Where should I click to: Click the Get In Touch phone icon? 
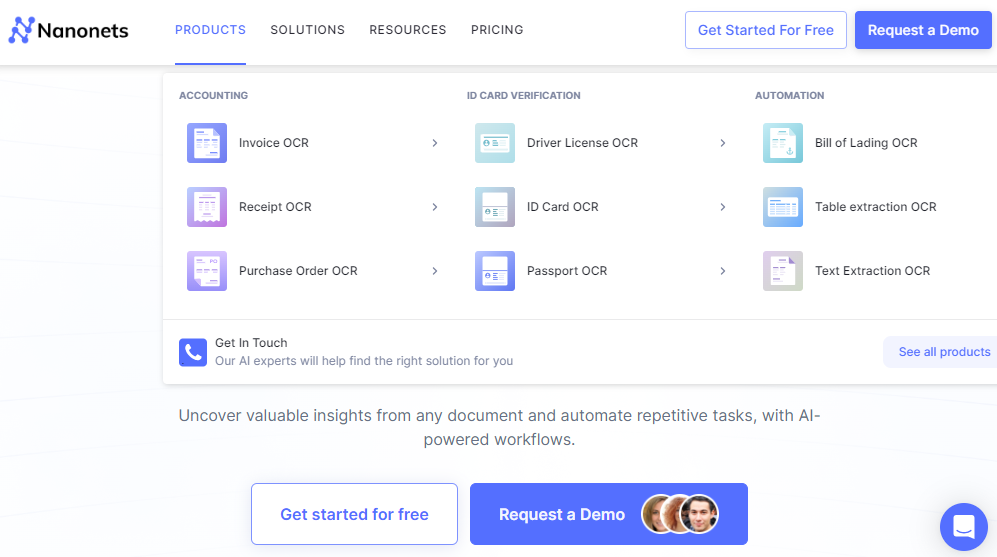click(x=193, y=352)
